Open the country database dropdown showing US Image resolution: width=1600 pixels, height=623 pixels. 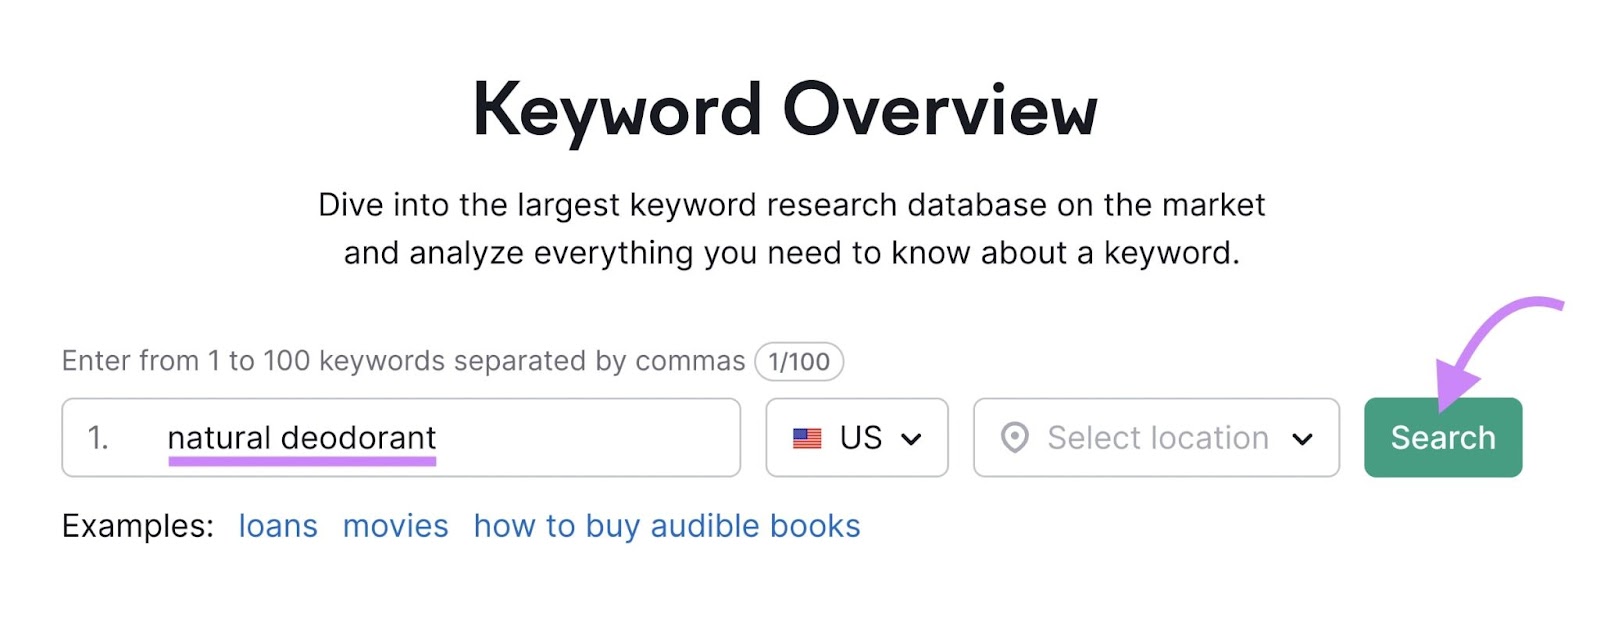tap(856, 437)
